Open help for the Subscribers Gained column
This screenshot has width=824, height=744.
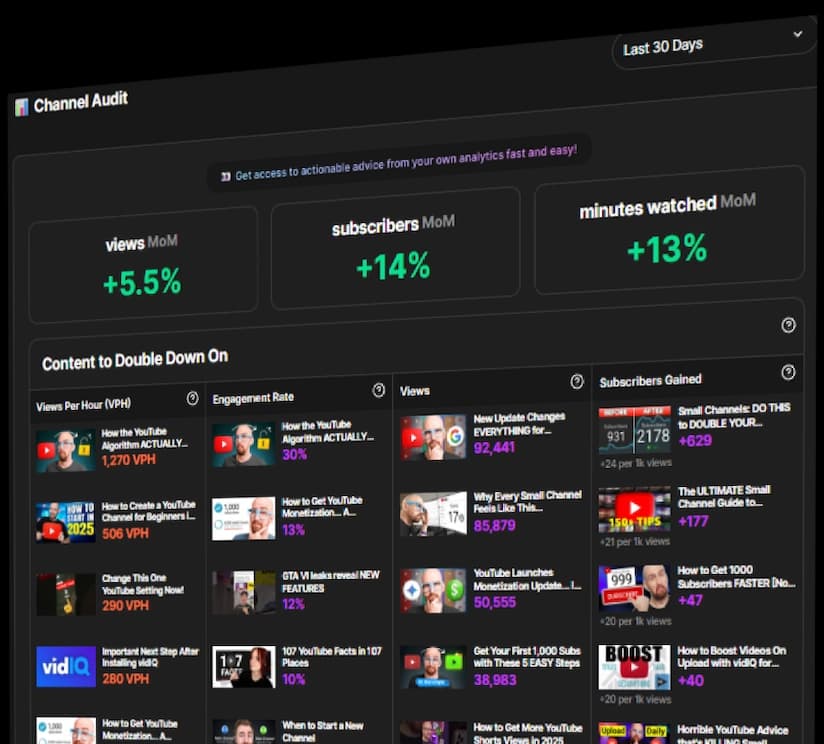[x=789, y=371]
